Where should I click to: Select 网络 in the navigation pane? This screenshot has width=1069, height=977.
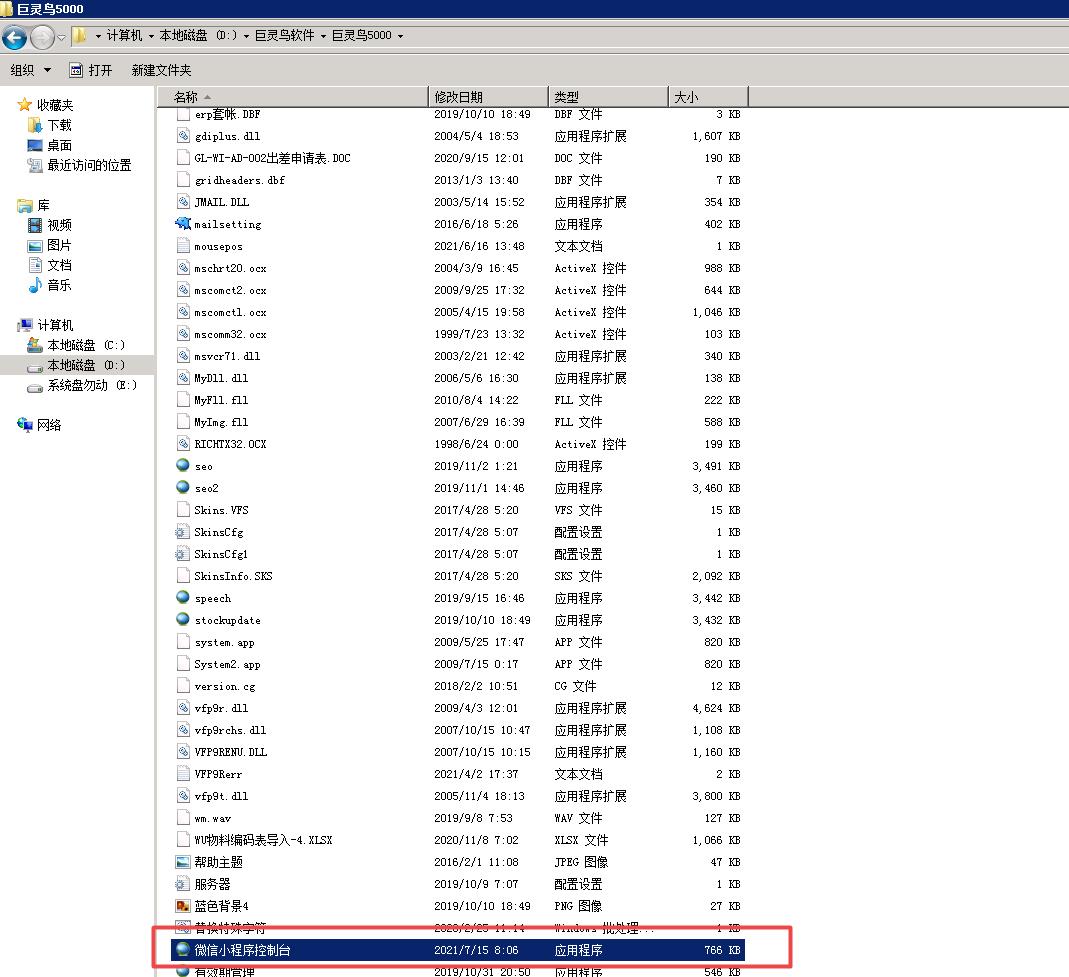pyautogui.click(x=49, y=425)
